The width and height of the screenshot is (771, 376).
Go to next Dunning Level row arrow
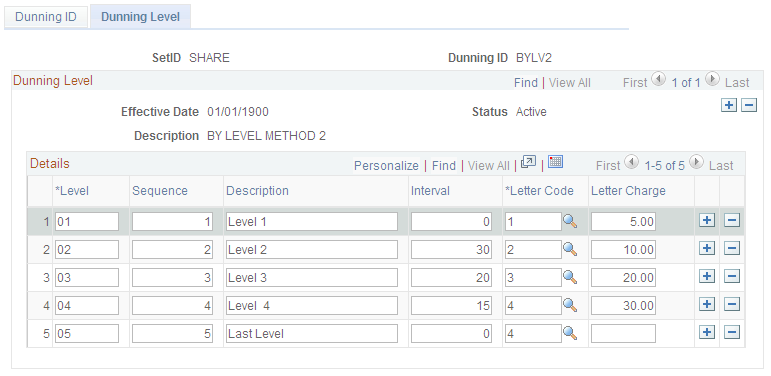[x=712, y=79]
